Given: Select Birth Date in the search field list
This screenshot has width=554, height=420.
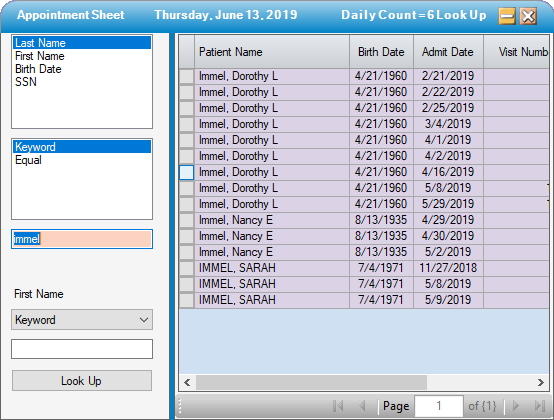Looking at the screenshot, I should 38,69.
